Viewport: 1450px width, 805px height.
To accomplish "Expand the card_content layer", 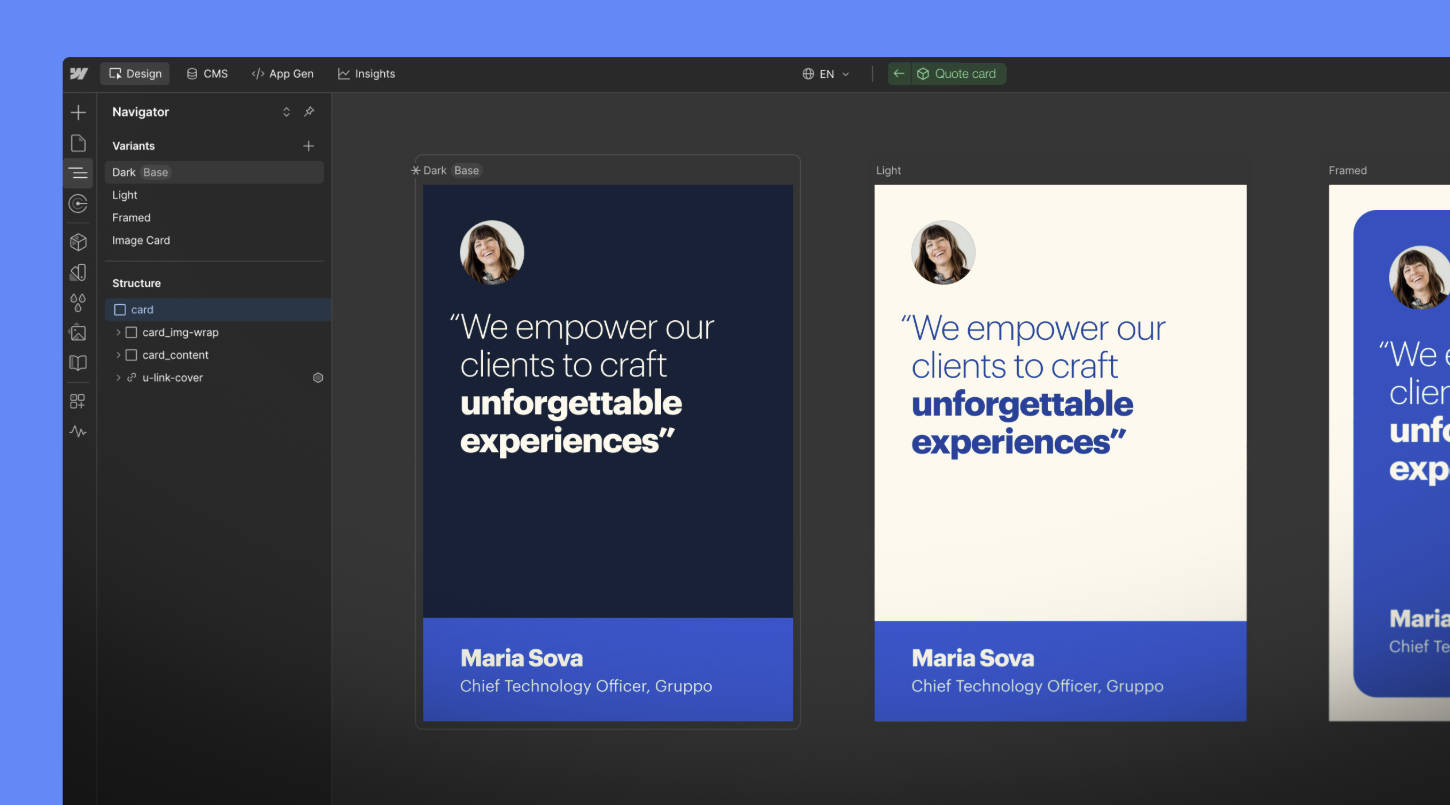I will pyautogui.click(x=118, y=354).
